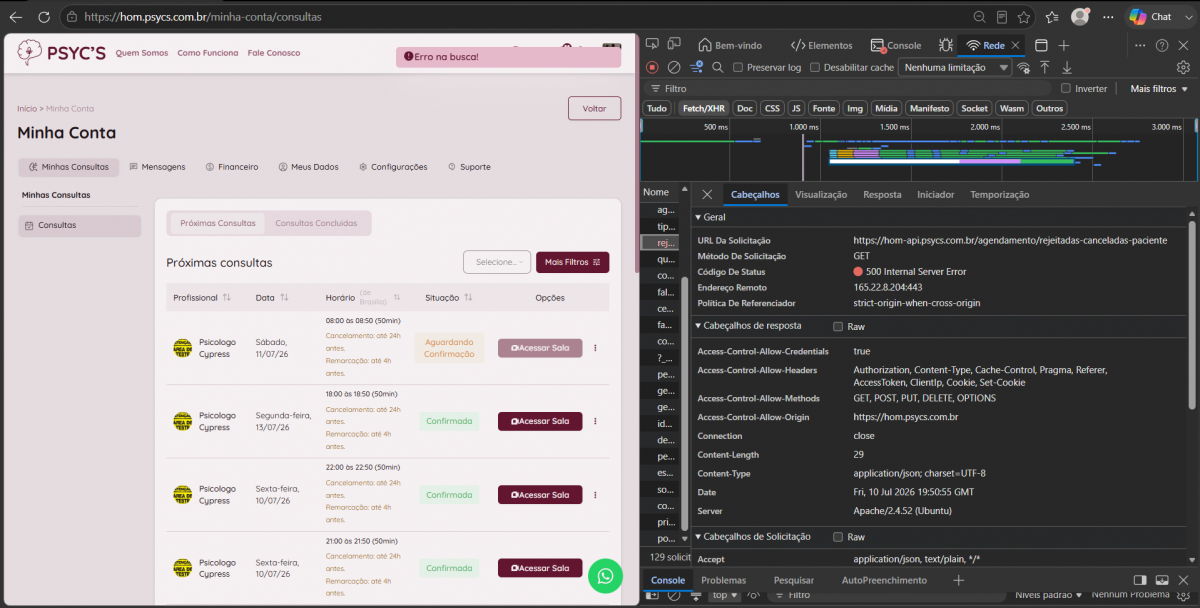This screenshot has width=1200, height=608.
Task: Click Acessar Sala for Segunda-feira 13/07/26
Action: pos(540,421)
